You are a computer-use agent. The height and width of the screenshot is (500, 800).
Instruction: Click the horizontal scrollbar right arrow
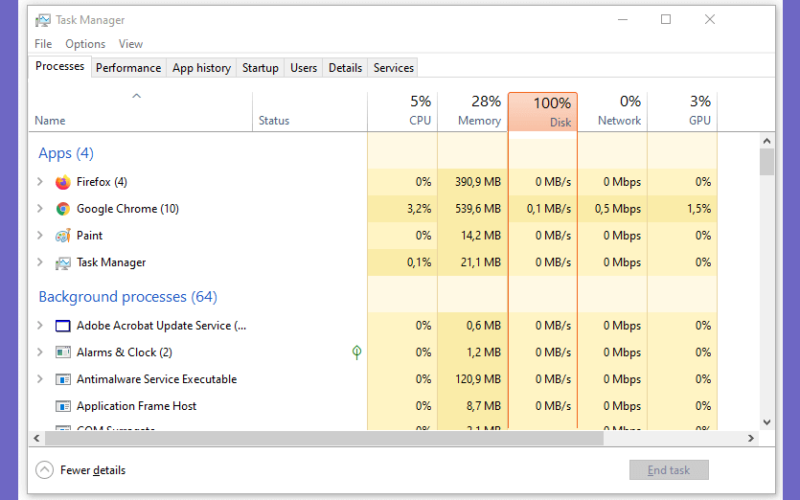[x=751, y=438]
